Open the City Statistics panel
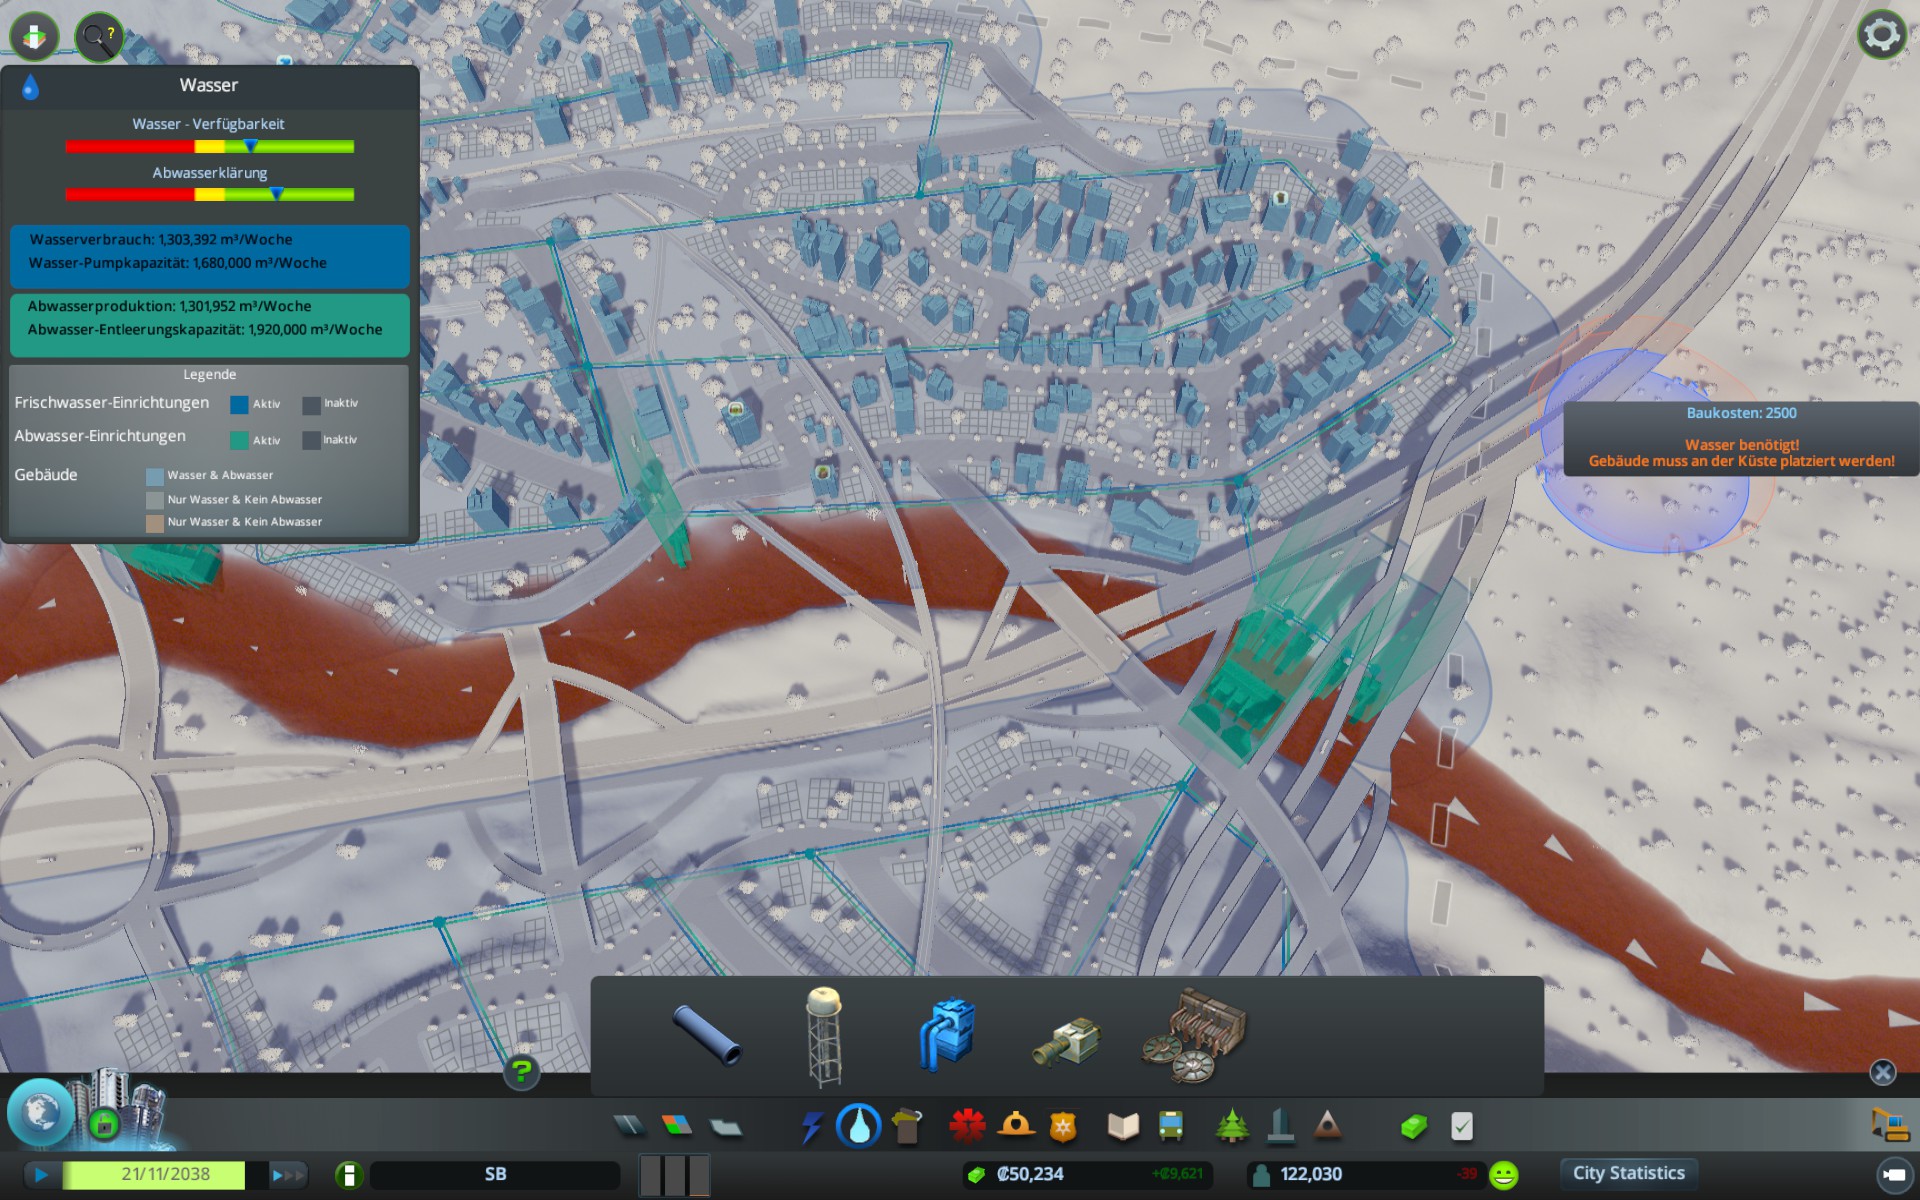The width and height of the screenshot is (1920, 1200). pos(1628,1173)
